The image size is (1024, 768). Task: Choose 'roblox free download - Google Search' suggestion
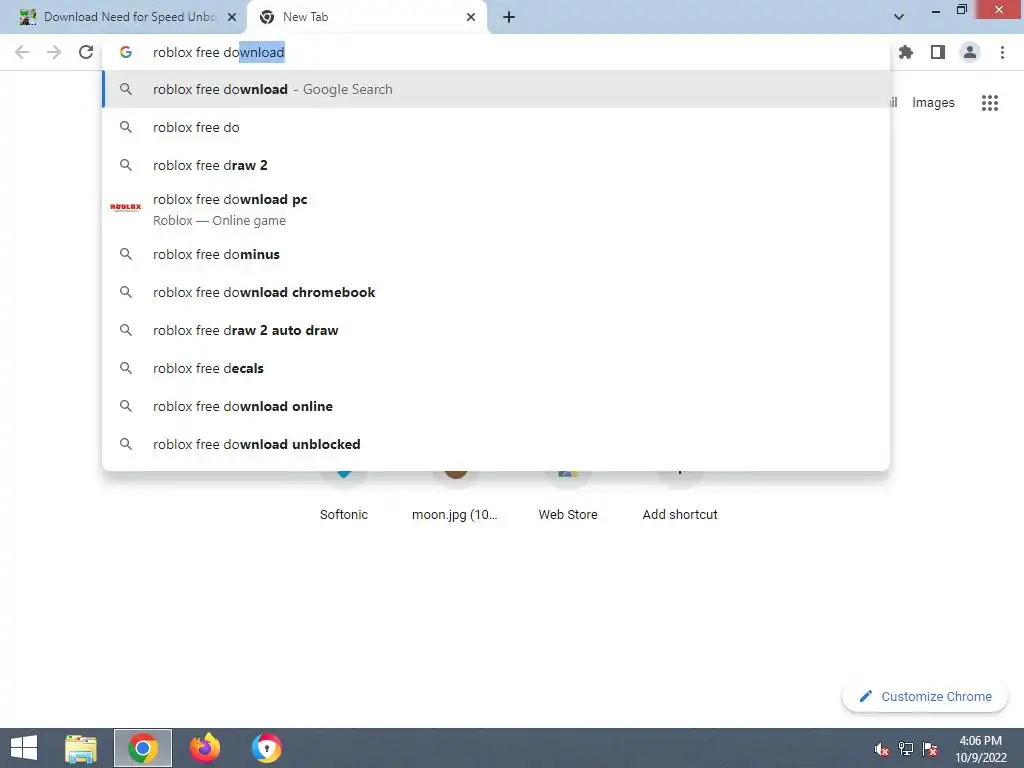tap(496, 89)
